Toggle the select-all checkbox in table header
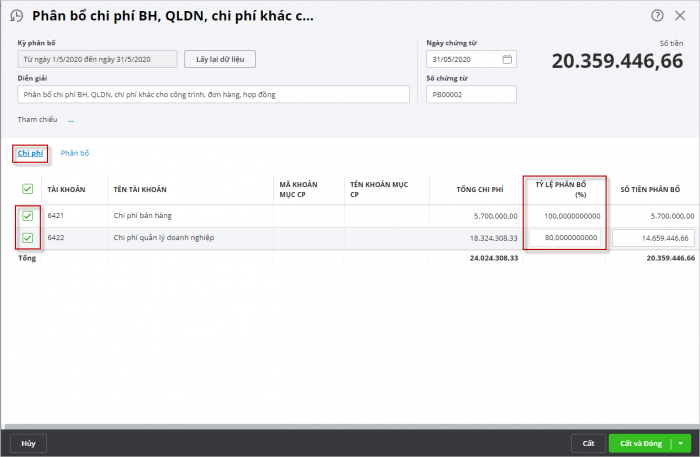This screenshot has height=457, width=700. click(x=27, y=189)
